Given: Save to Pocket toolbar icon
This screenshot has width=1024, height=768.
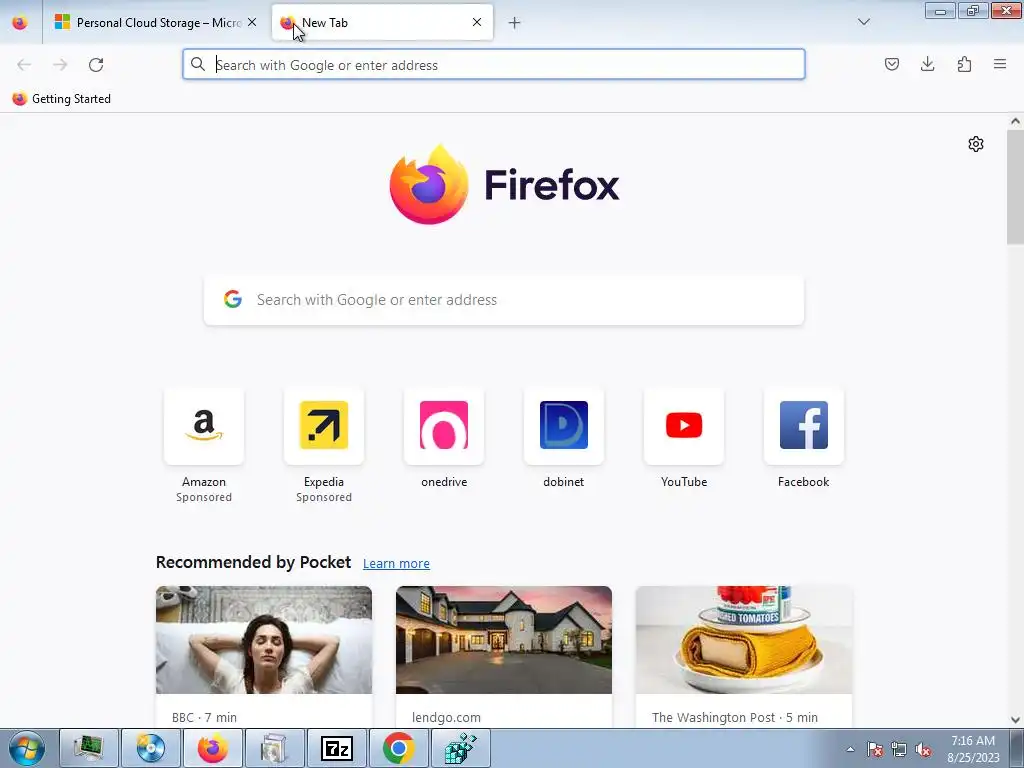Looking at the screenshot, I should click(892, 64).
